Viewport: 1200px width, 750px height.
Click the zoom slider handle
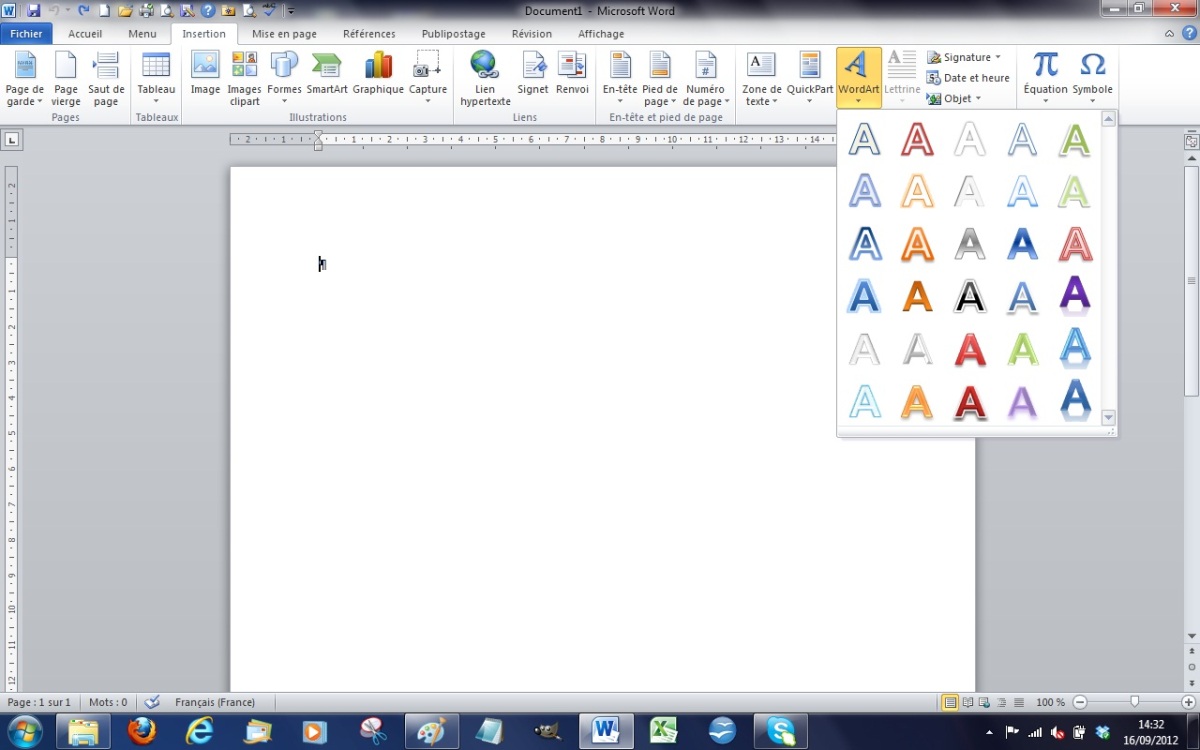point(1134,702)
